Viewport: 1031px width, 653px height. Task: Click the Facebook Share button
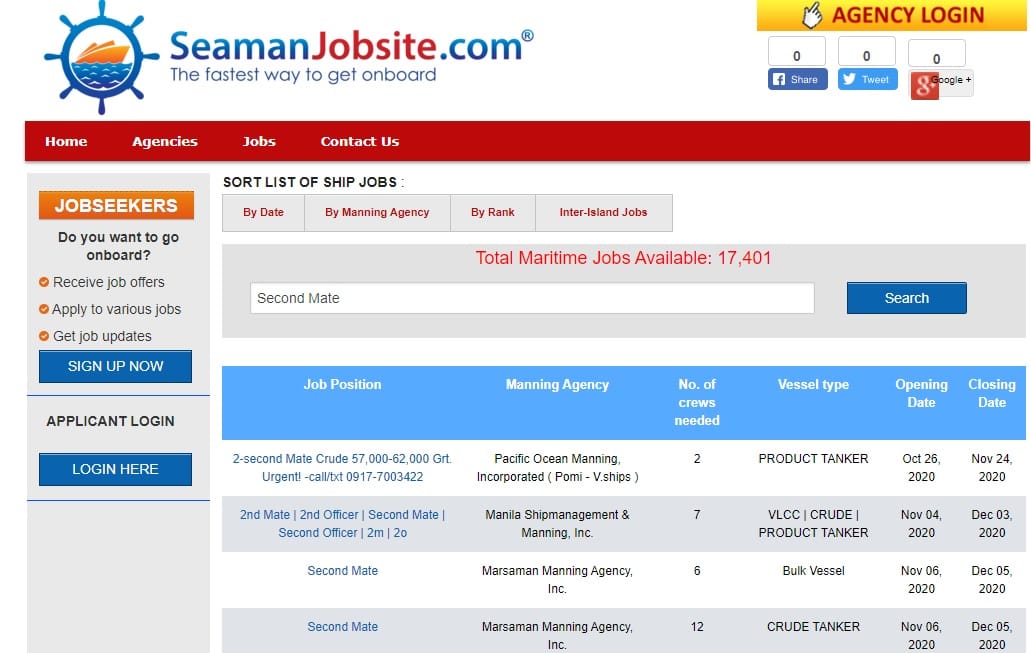[x=798, y=80]
